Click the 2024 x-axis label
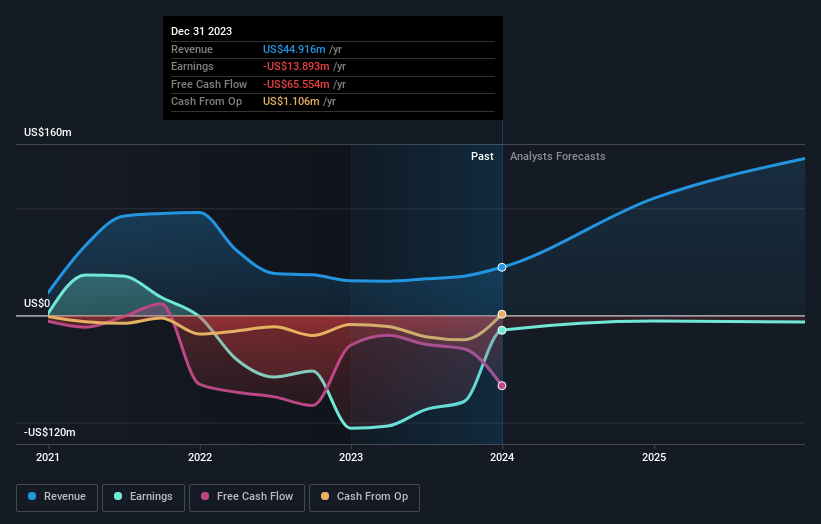The image size is (821, 524). tap(502, 458)
